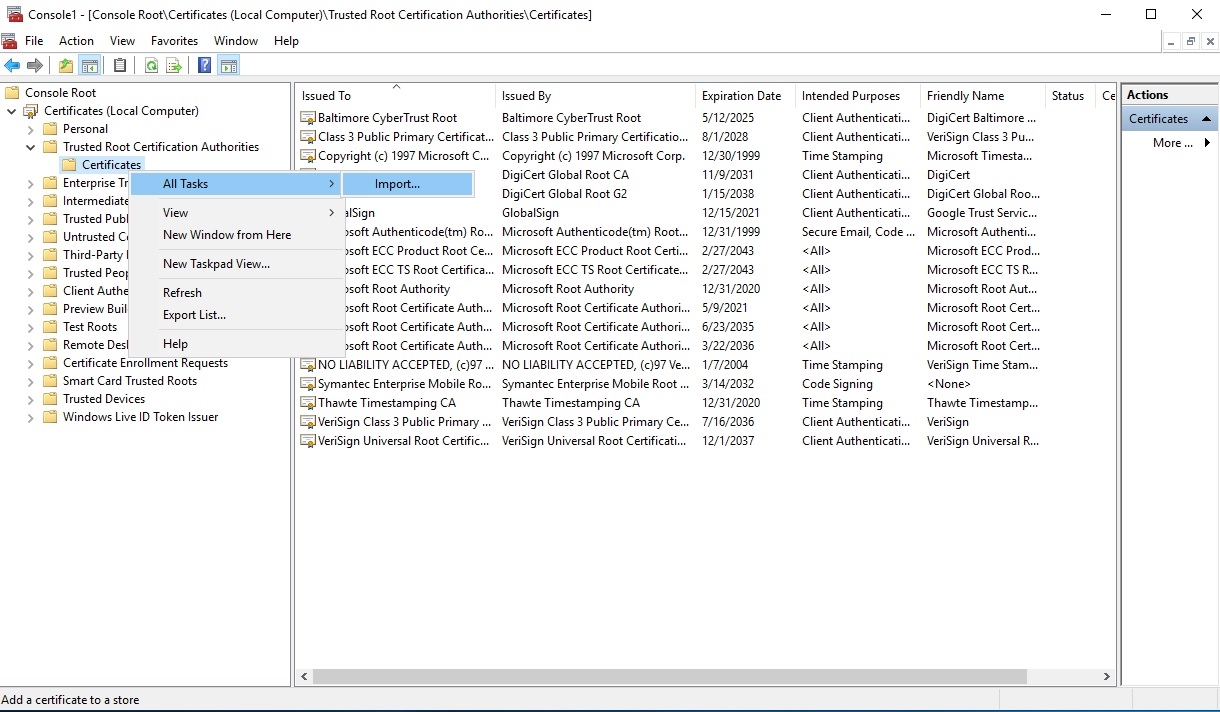Screen dimensions: 1220x712
Task: Toggle the Show/Hide Console Tree icon
Action: (90, 66)
